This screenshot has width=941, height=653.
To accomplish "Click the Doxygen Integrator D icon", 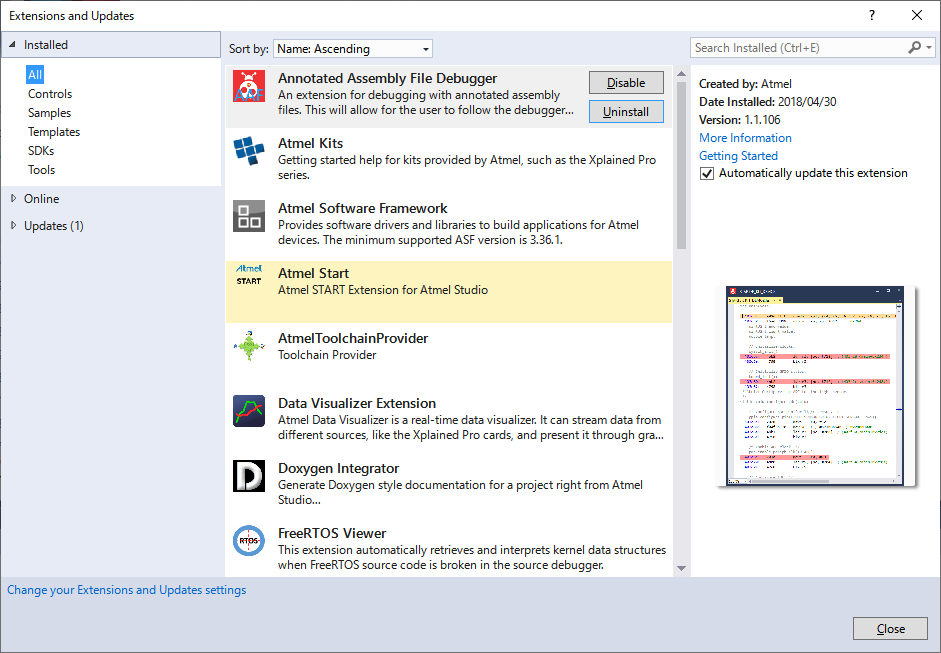I will pos(249,476).
